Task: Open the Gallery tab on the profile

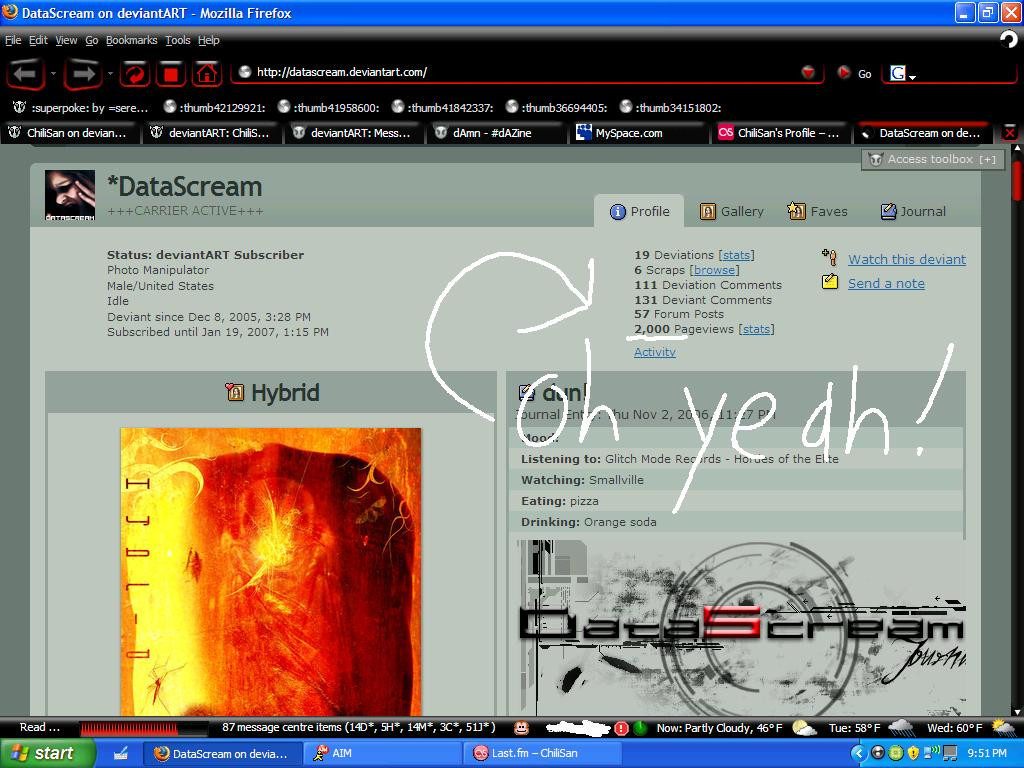Action: [731, 212]
